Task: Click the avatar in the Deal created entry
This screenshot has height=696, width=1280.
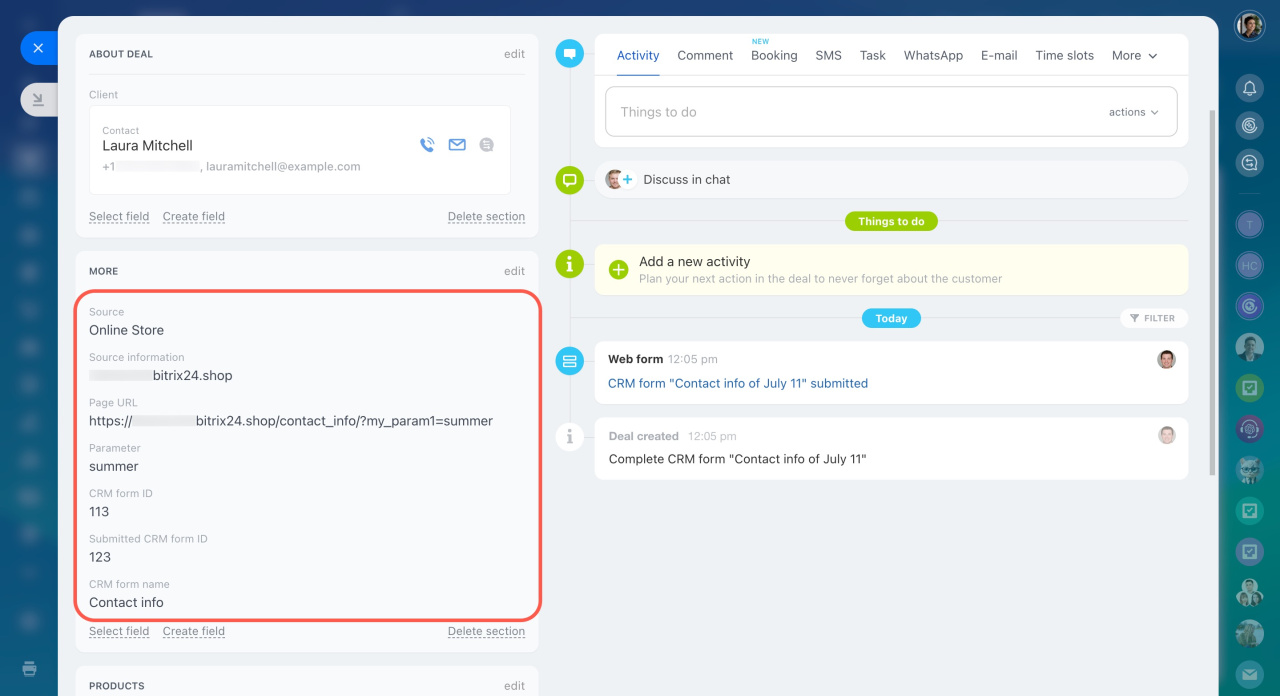Action: pos(1167,435)
